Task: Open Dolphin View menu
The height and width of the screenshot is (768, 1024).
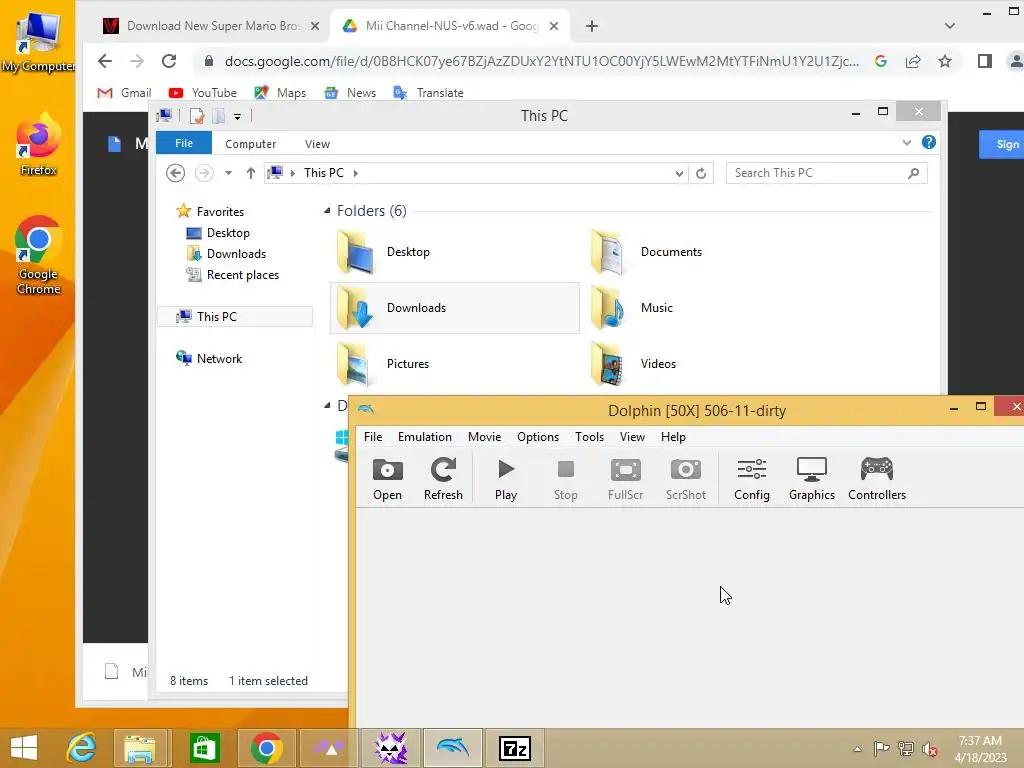Action: 632,437
